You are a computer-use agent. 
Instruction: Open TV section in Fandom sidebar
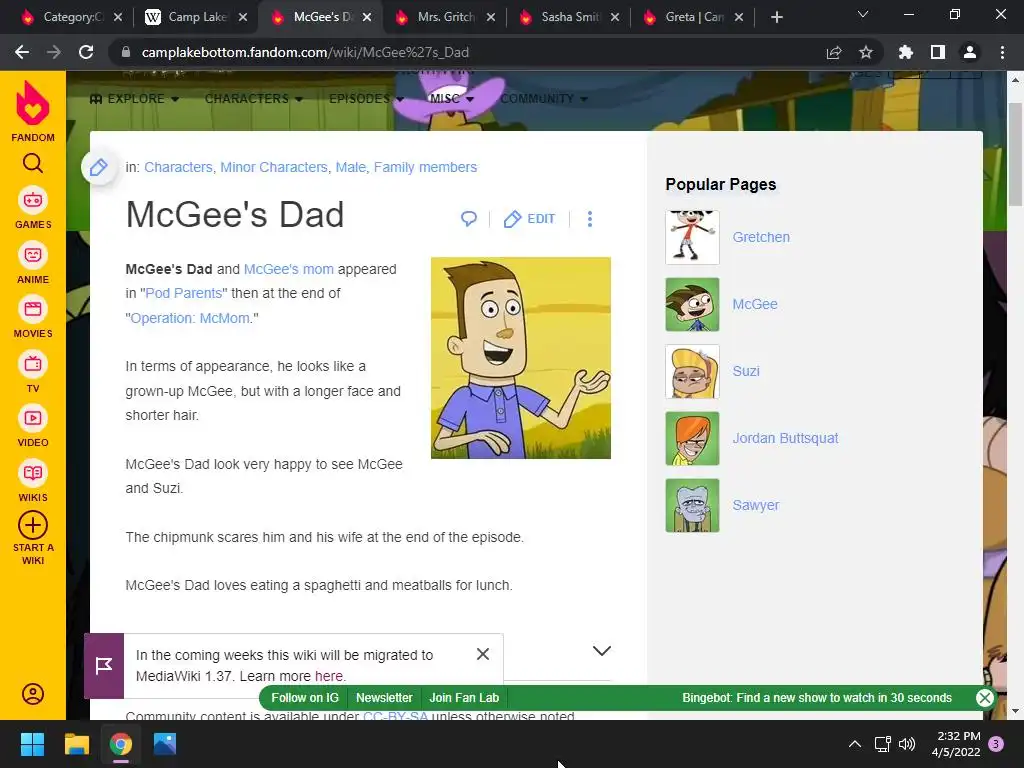[x=33, y=373]
